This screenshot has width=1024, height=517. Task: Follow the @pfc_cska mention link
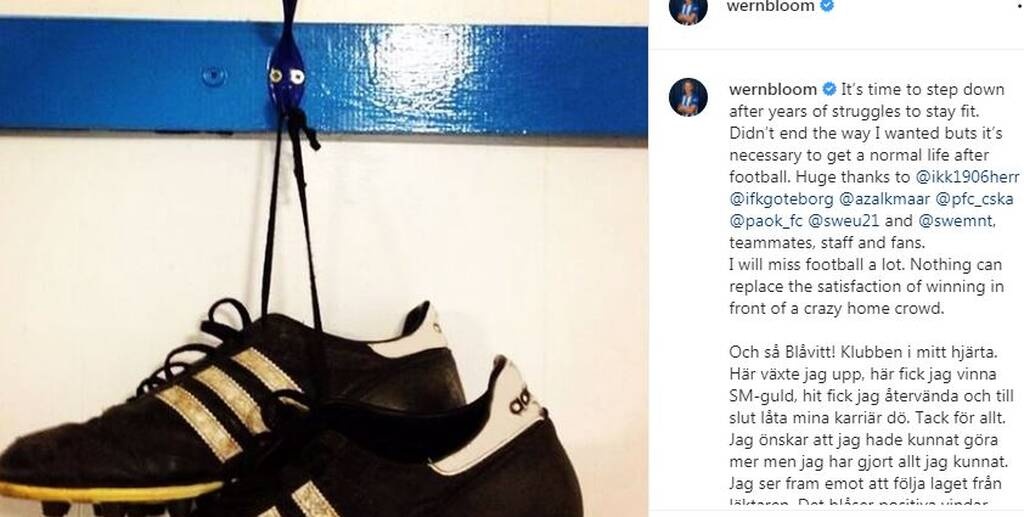[x=974, y=199]
